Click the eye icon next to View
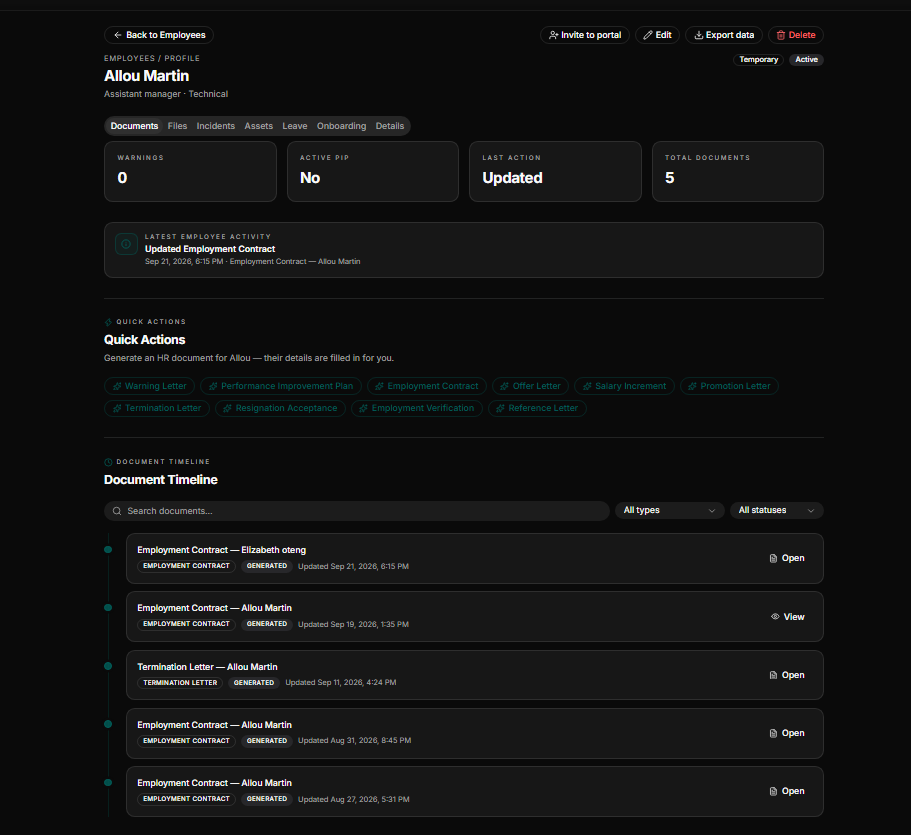The image size is (911, 835). (x=775, y=617)
